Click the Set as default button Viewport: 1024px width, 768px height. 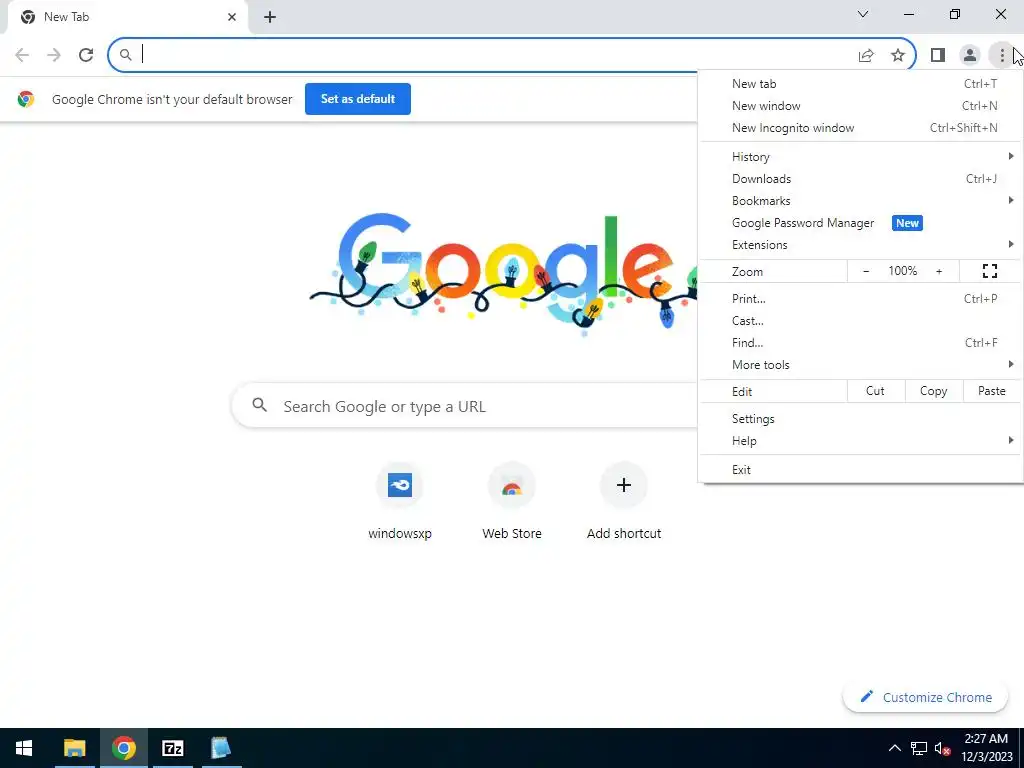(x=358, y=99)
